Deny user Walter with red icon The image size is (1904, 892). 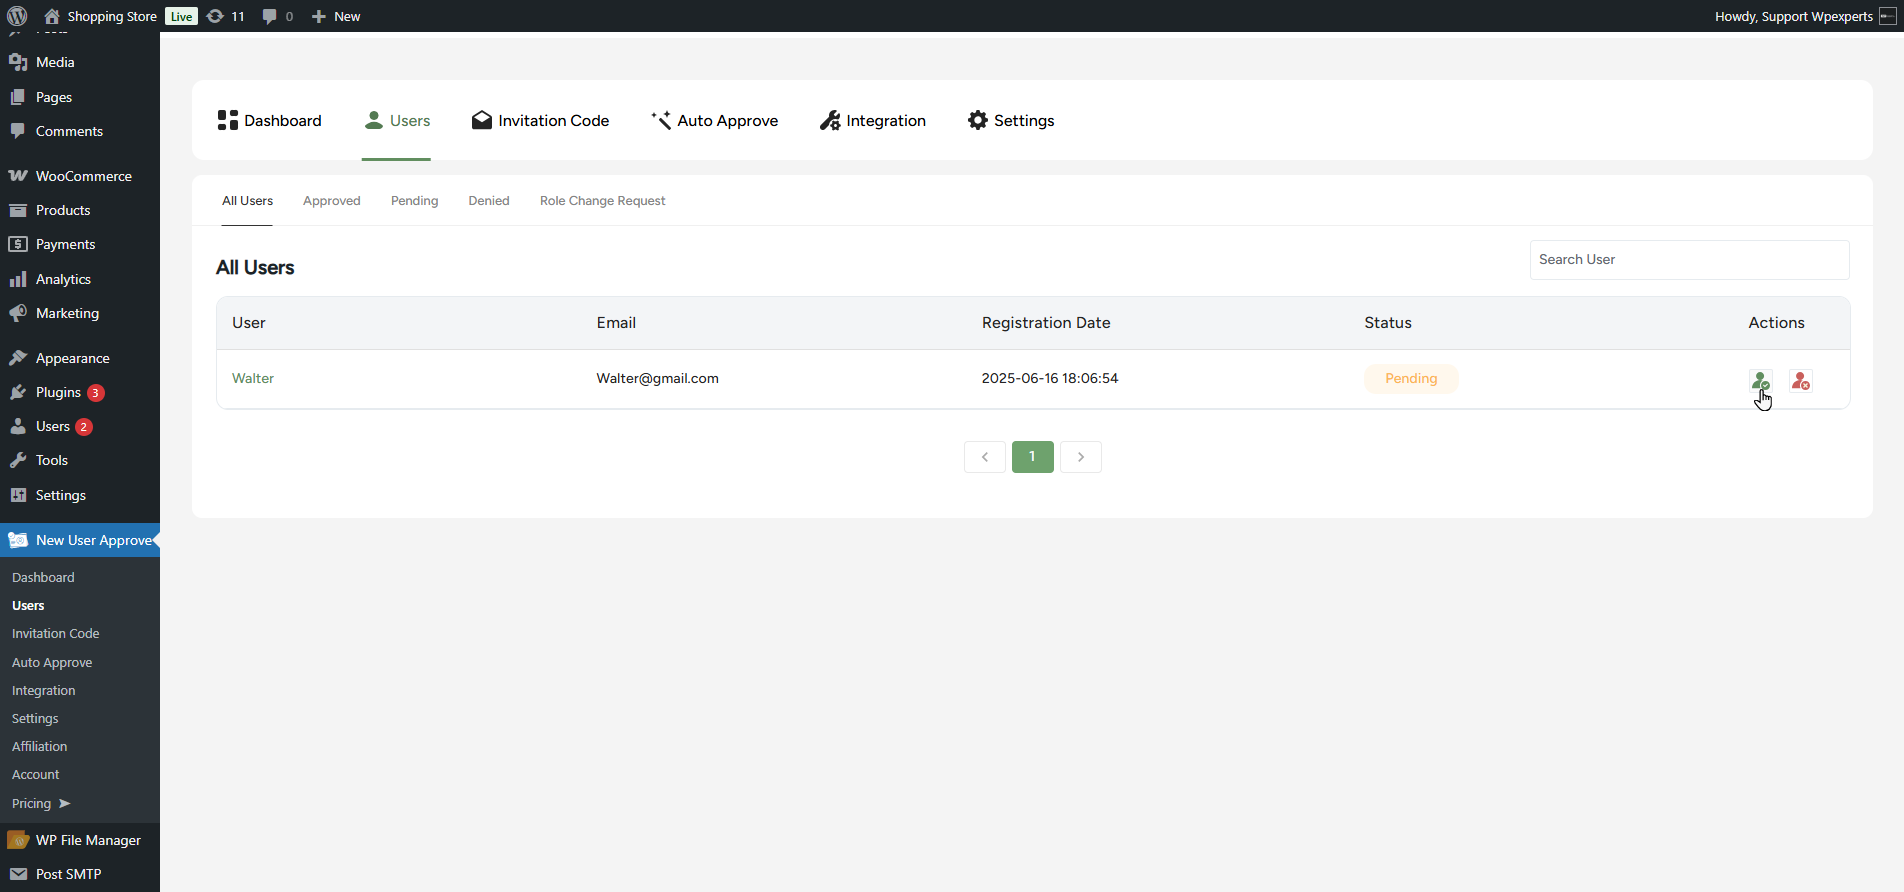[x=1800, y=381]
